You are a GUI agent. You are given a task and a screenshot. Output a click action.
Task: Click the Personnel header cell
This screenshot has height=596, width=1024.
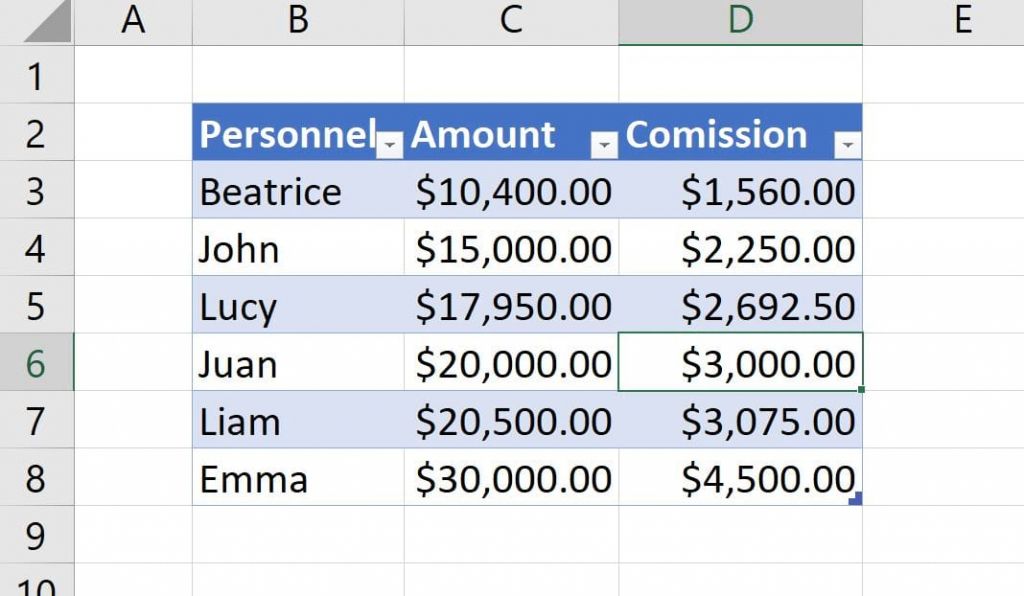coord(285,135)
